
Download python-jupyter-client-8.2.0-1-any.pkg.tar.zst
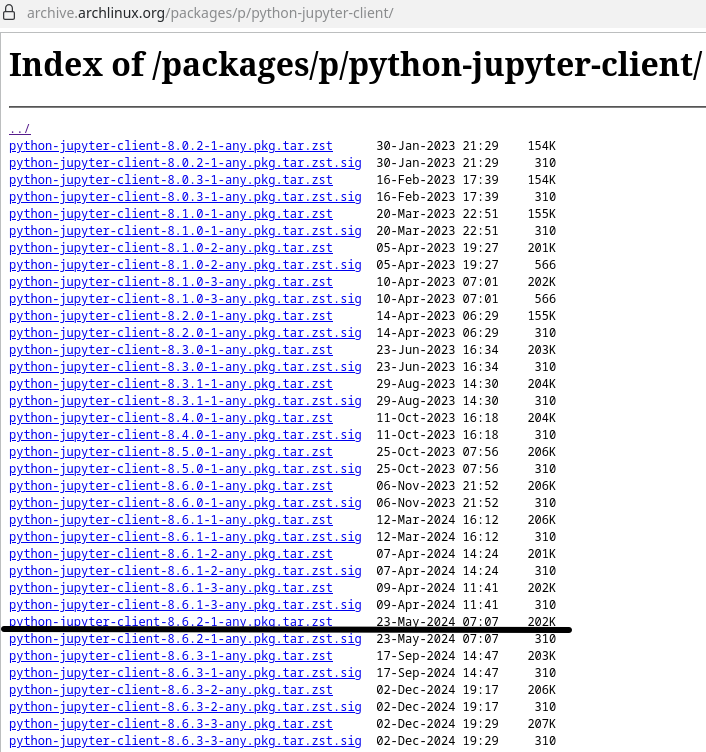point(171,316)
